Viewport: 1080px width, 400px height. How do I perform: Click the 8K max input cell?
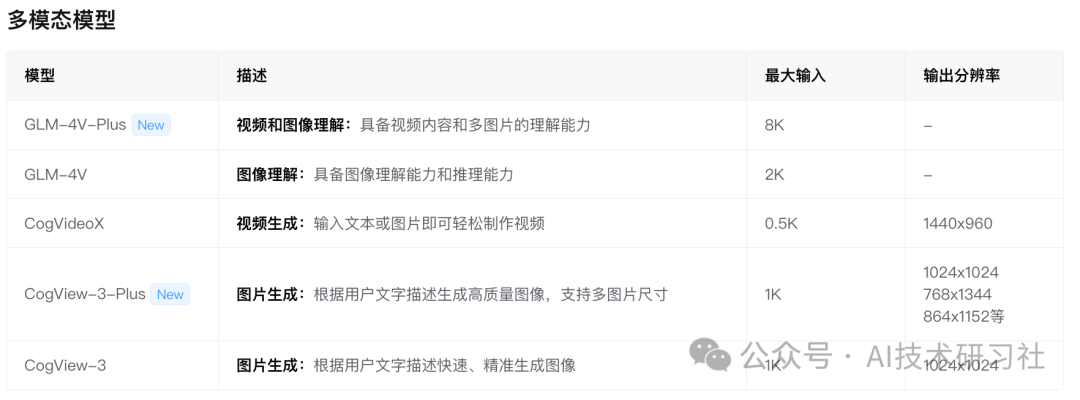774,125
